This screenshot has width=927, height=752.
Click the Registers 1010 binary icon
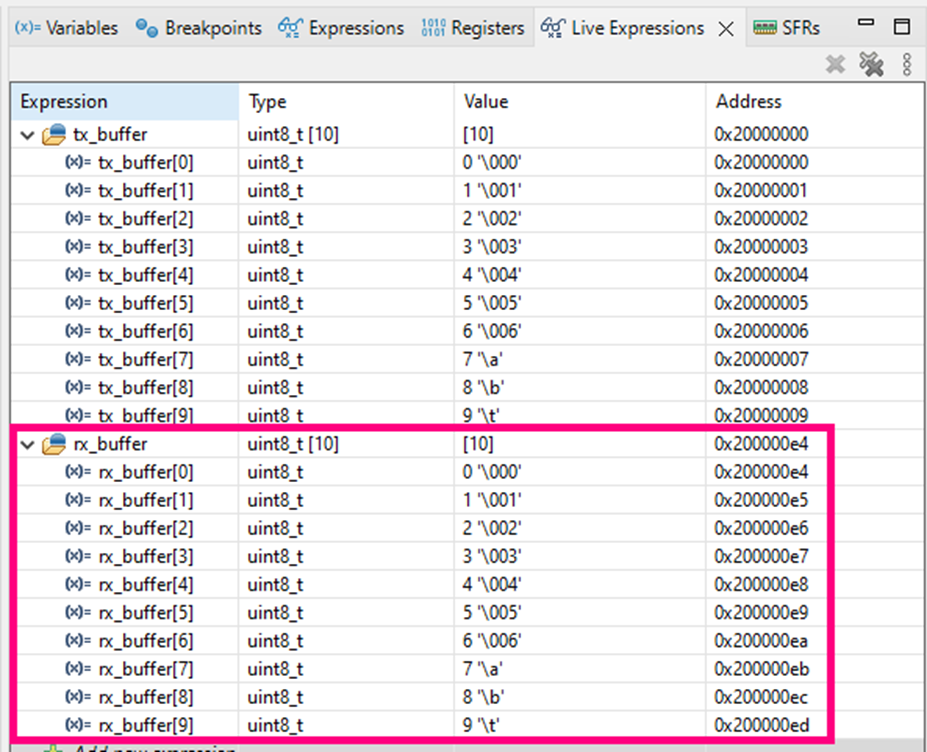tap(433, 27)
